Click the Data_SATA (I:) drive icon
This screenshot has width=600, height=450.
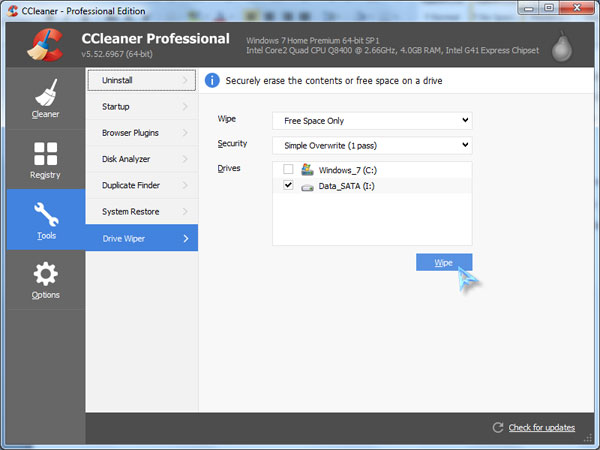pyautogui.click(x=307, y=188)
